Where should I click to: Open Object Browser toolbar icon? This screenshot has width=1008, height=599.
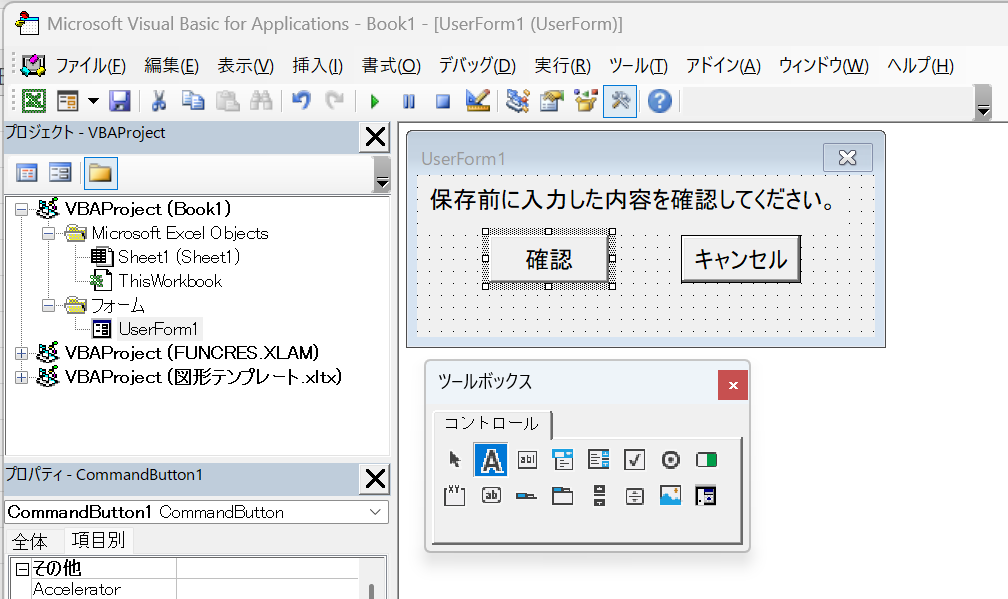tap(586, 101)
